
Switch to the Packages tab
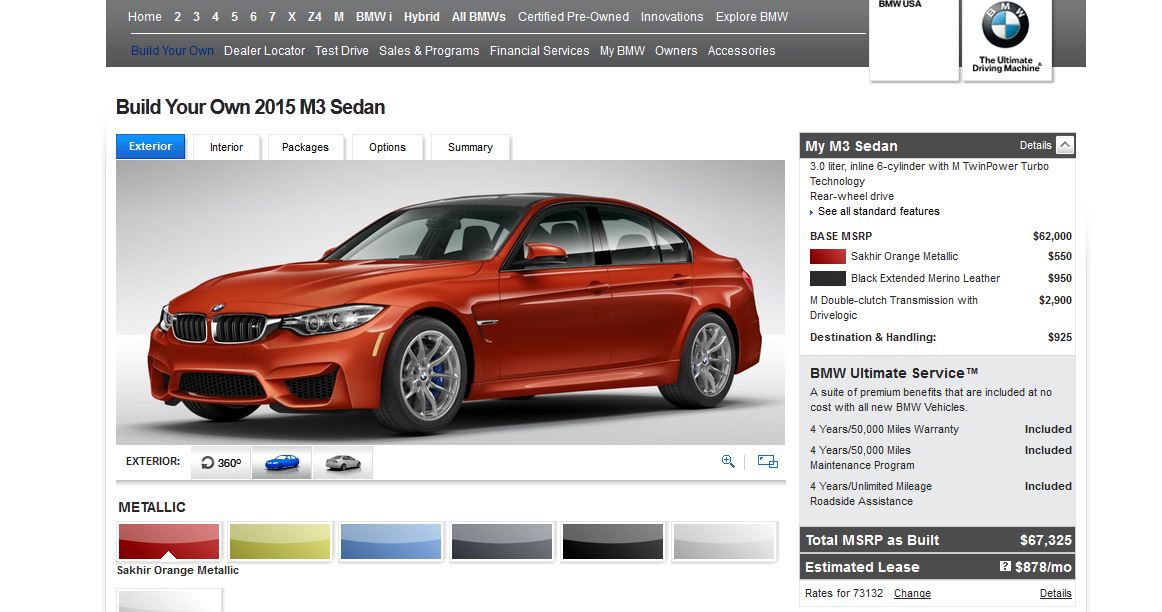[305, 147]
